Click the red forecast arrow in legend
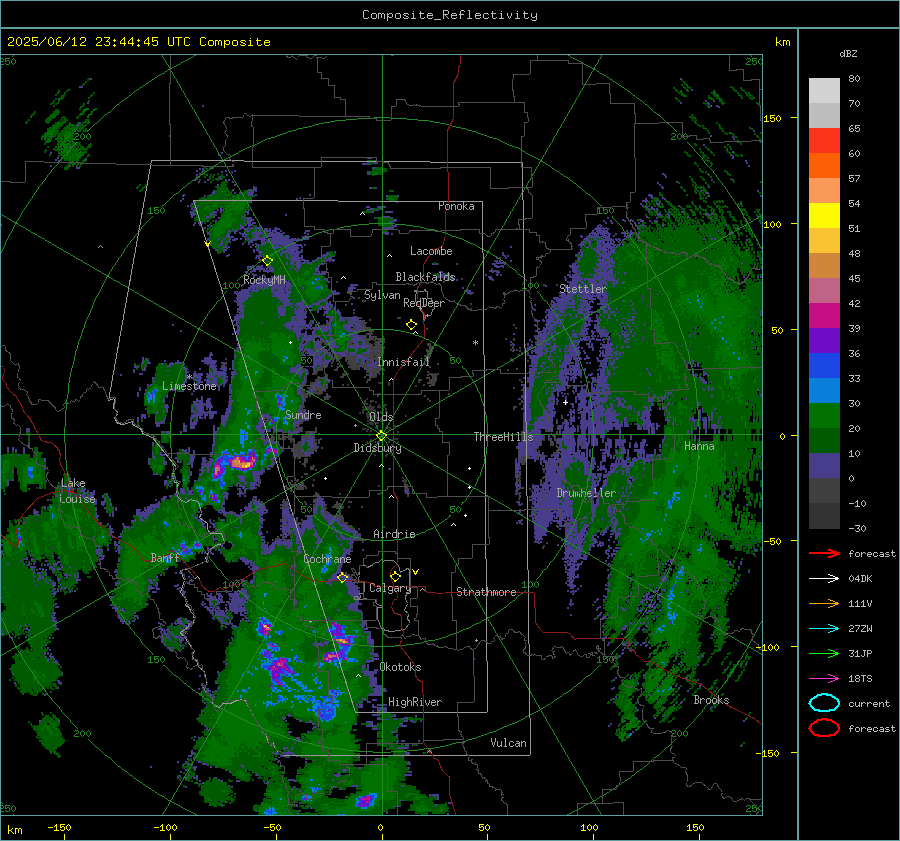Image resolution: width=900 pixels, height=841 pixels. click(x=824, y=553)
